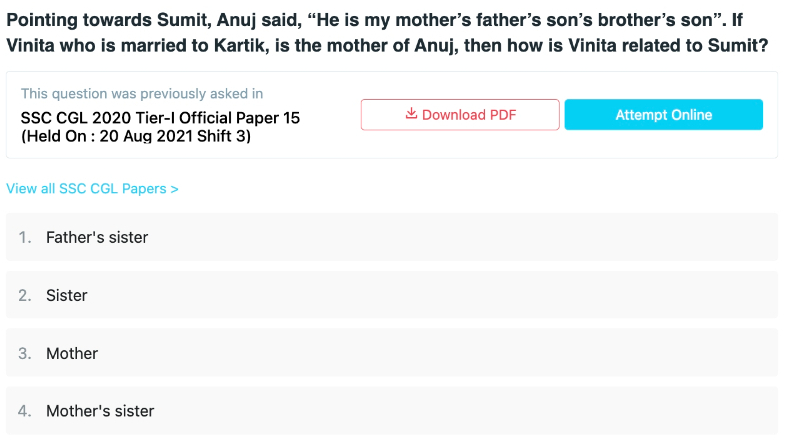
Task: Click the download arrow icon beside Download PDF
Action: tap(411, 113)
